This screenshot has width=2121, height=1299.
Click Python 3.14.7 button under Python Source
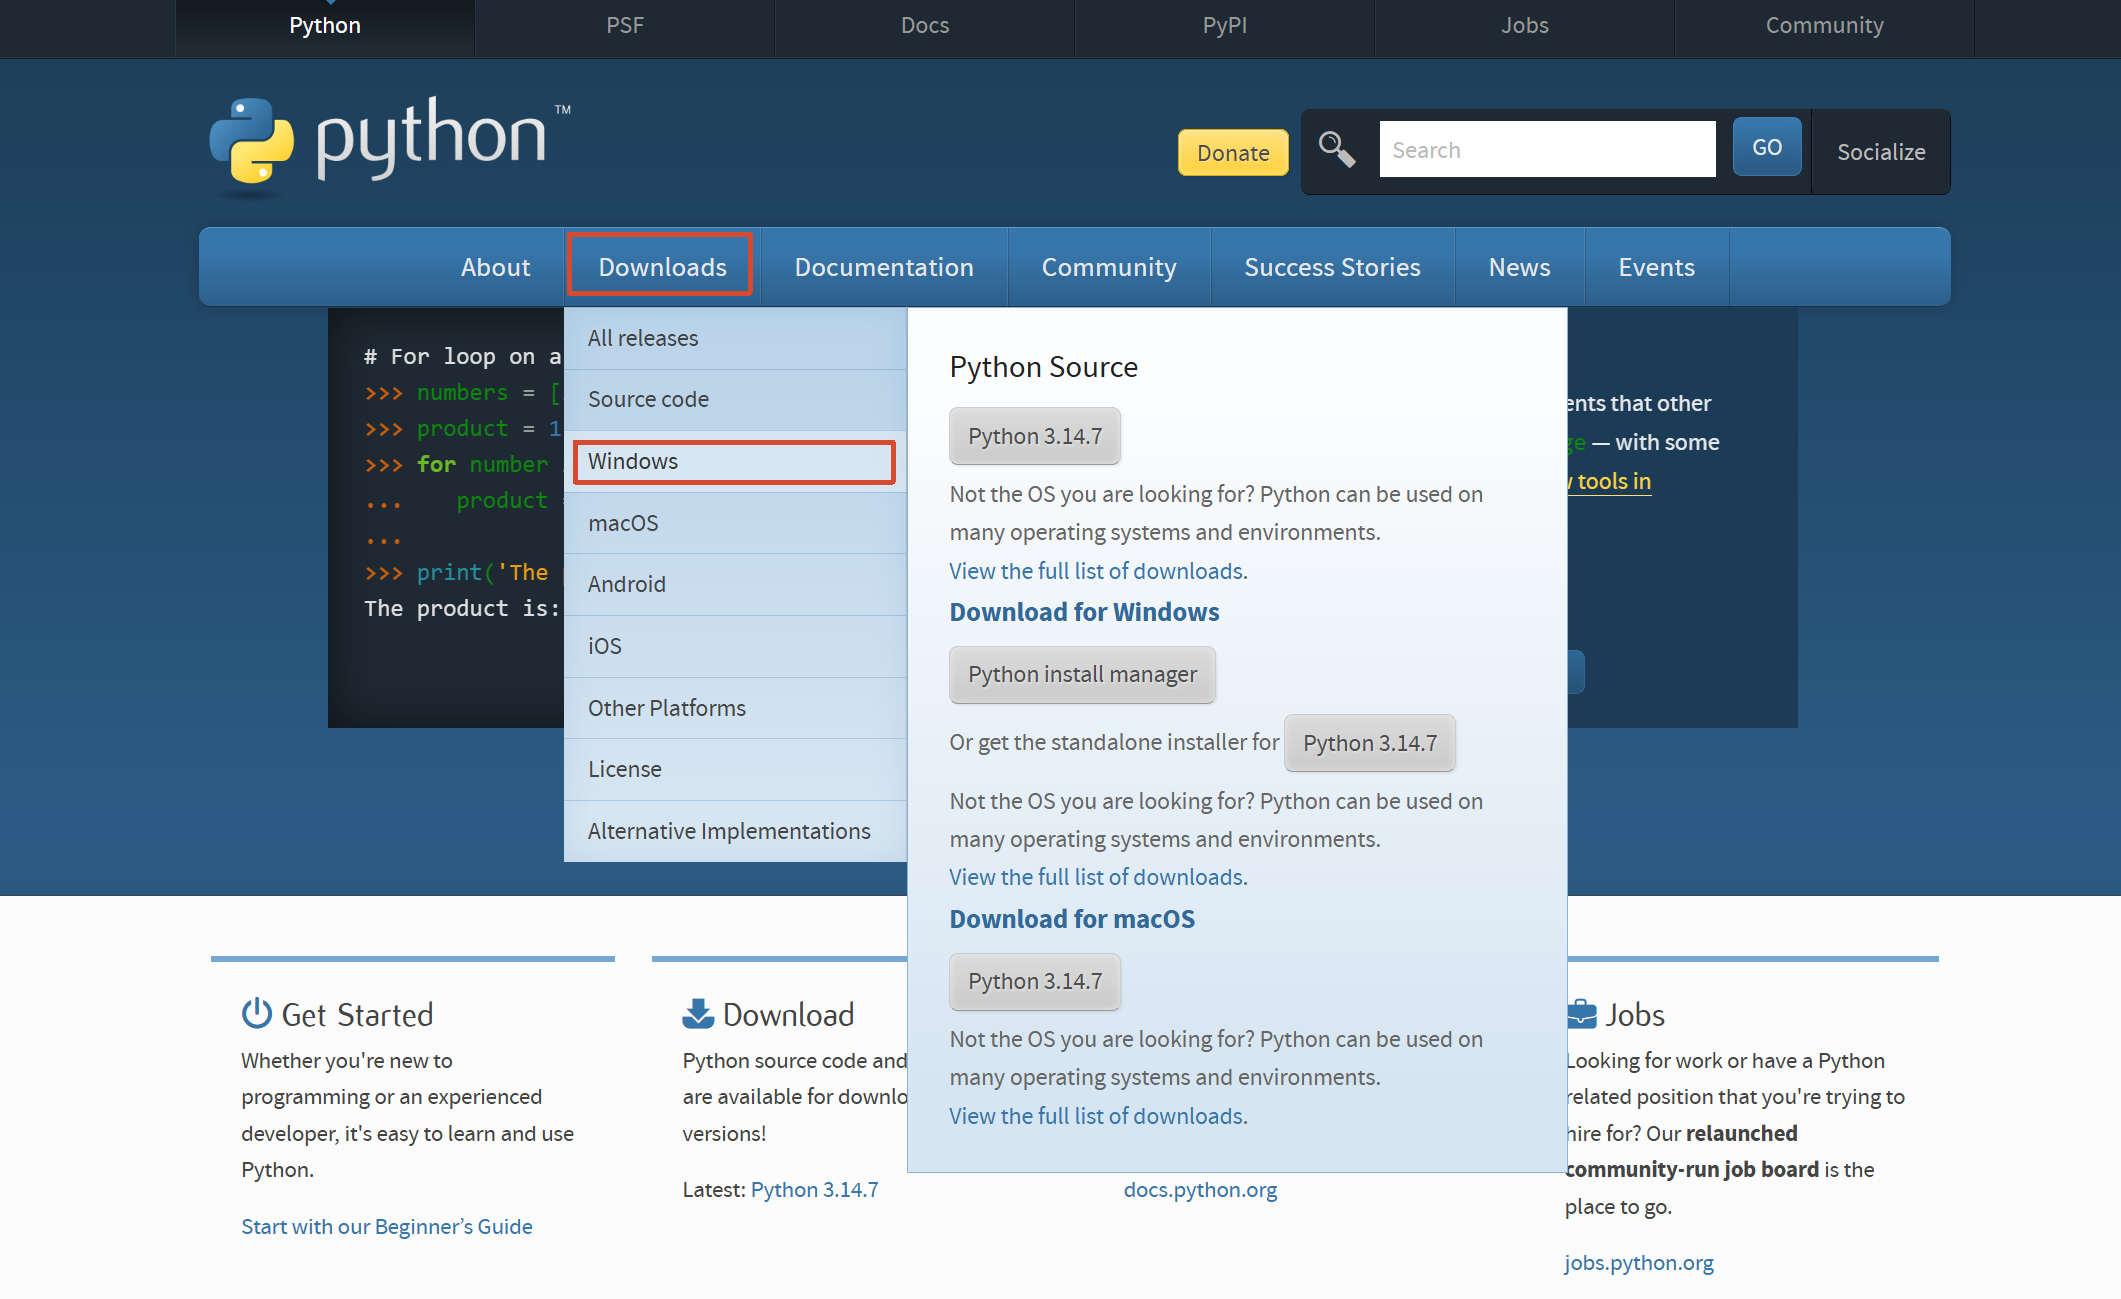[1035, 436]
